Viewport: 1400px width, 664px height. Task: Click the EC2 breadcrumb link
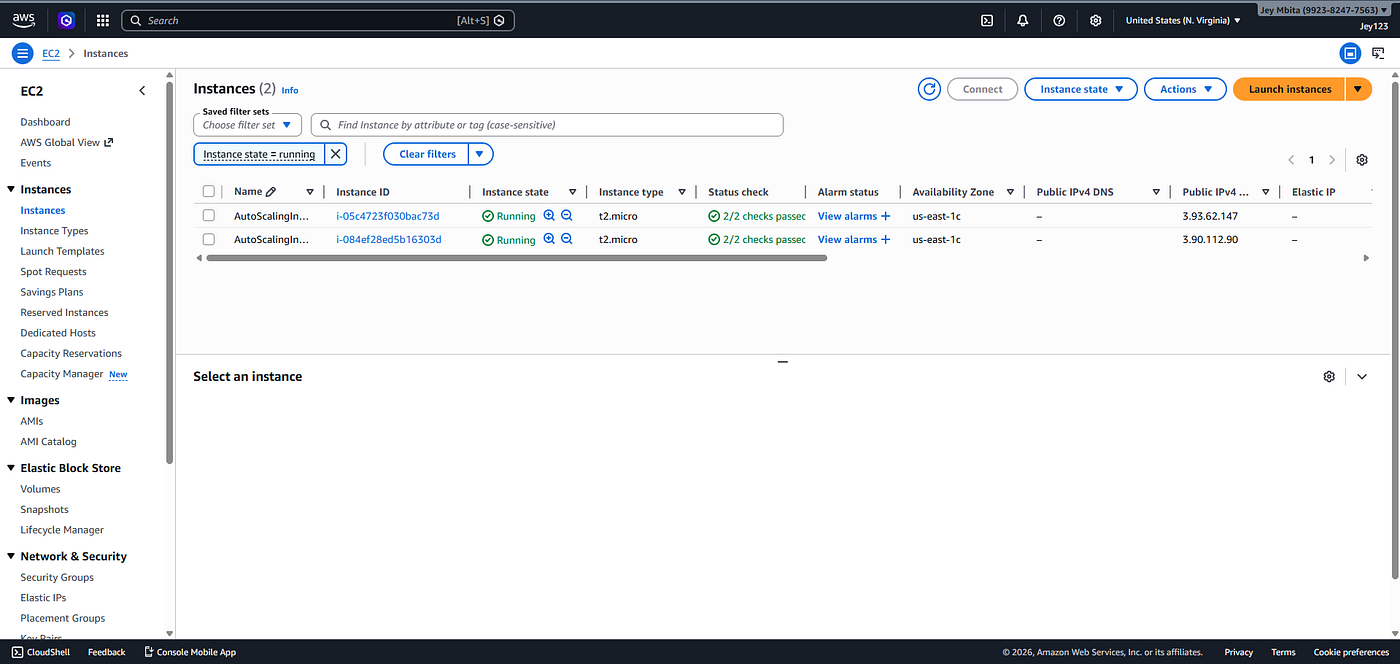pyautogui.click(x=50, y=53)
